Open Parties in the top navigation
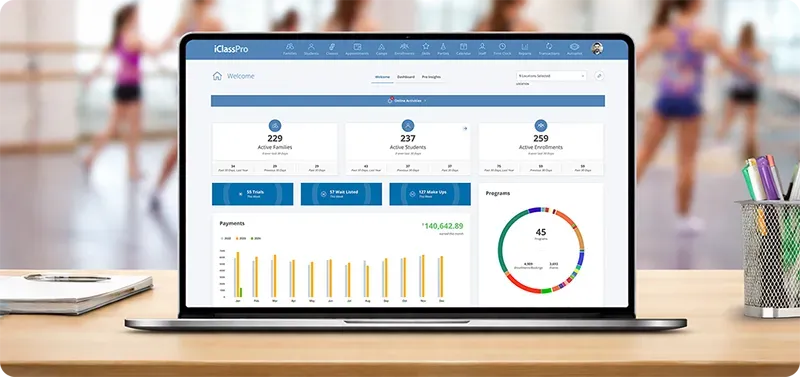This screenshot has width=800, height=377. 443,48
